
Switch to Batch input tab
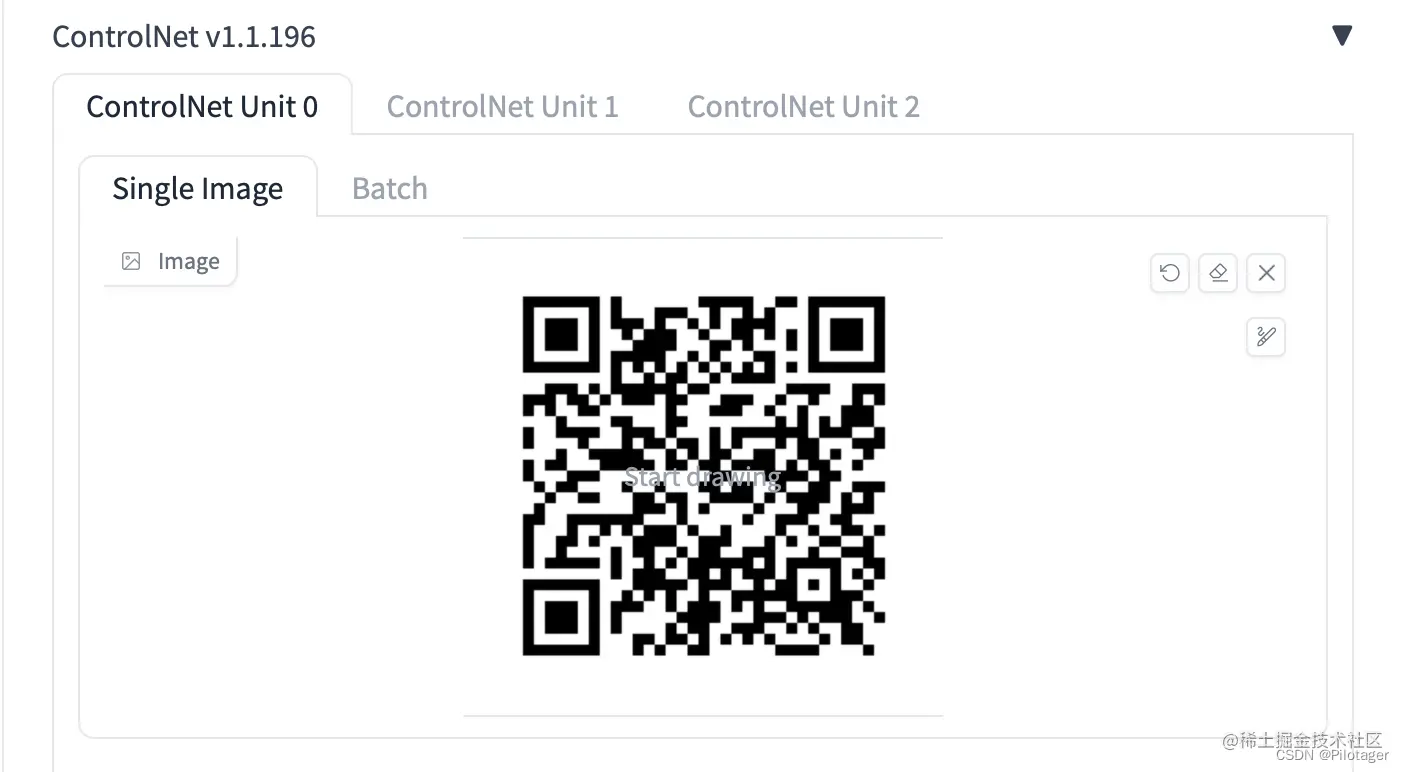(x=390, y=188)
